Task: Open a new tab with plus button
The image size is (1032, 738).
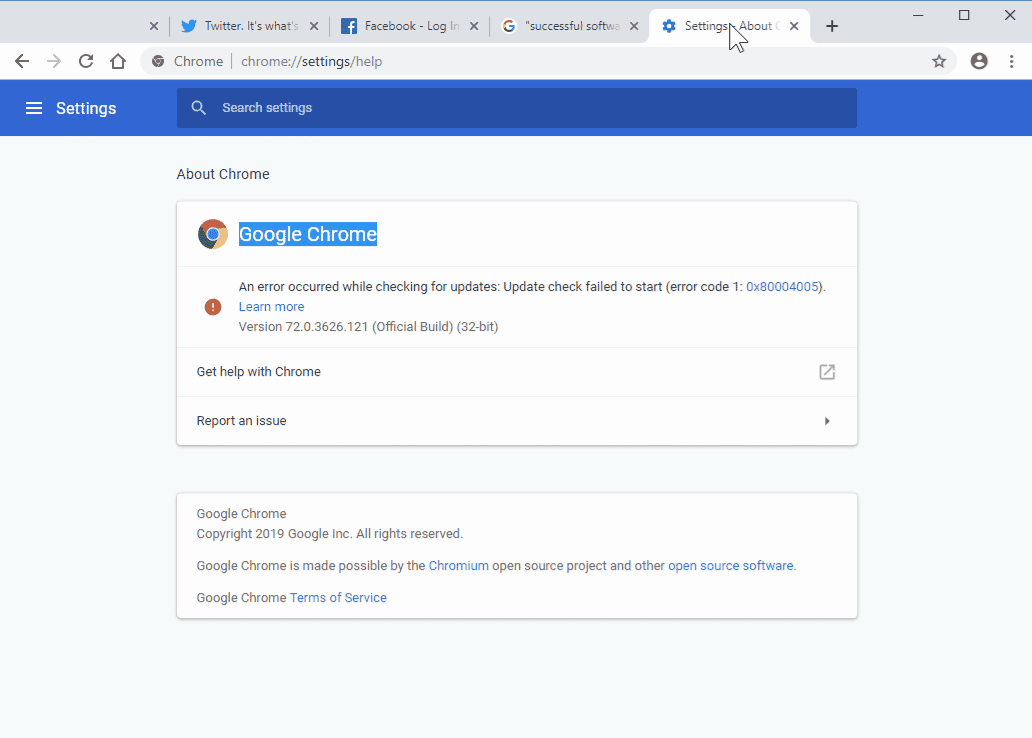Action: coord(832,26)
